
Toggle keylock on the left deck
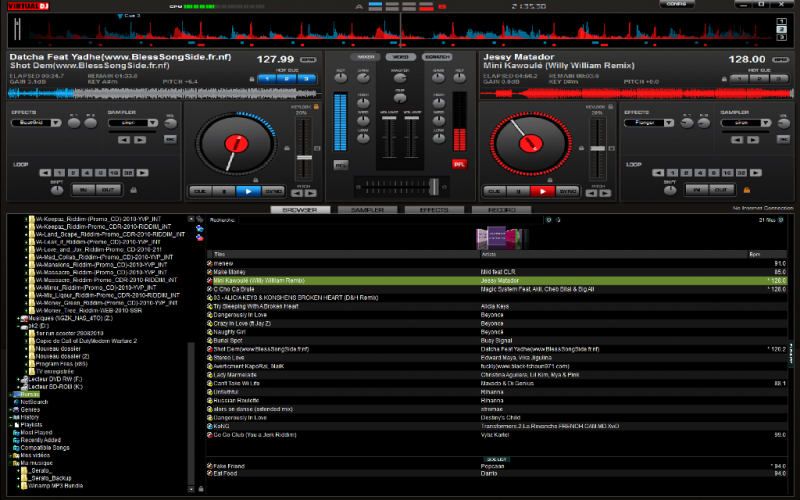[x=316, y=107]
